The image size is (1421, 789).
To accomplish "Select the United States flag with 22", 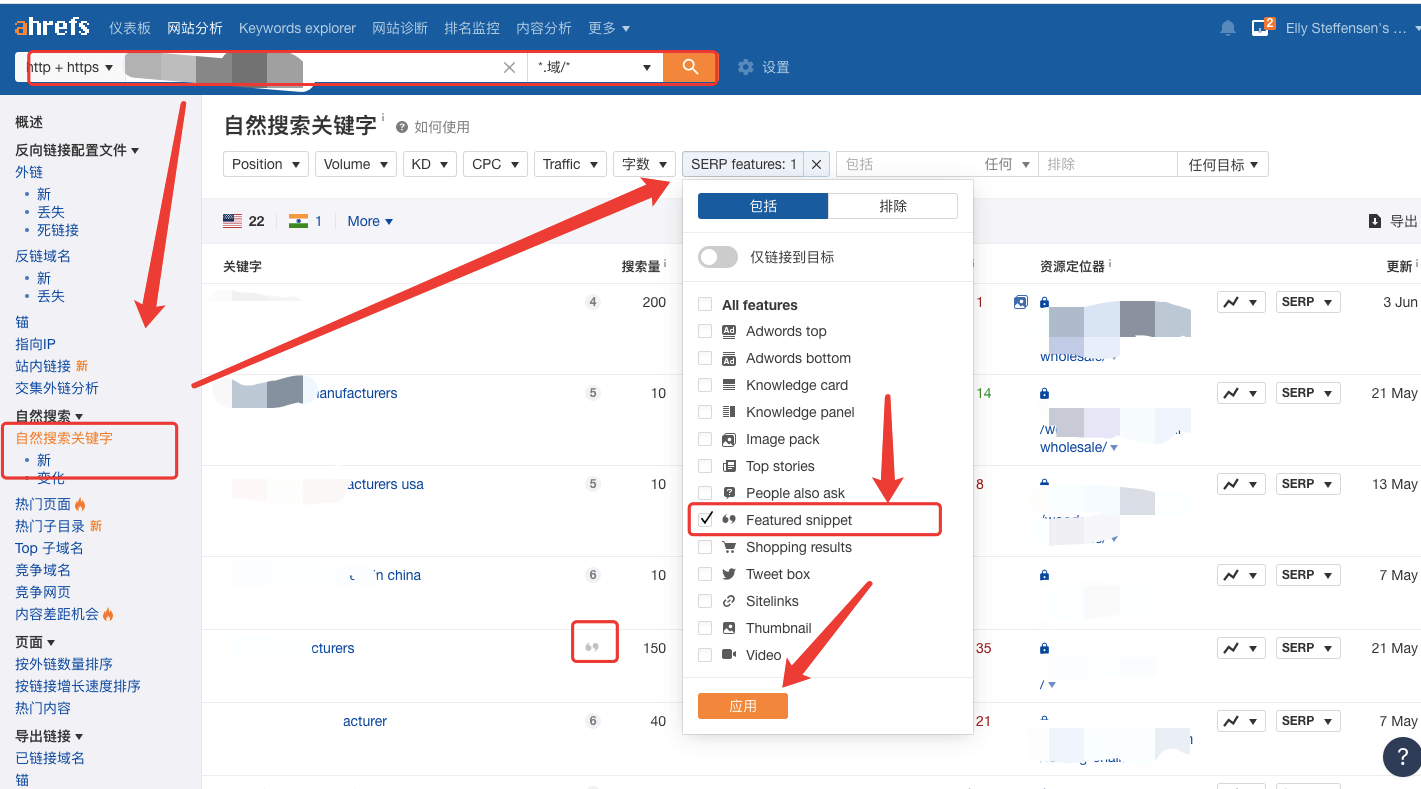I will [x=243, y=221].
